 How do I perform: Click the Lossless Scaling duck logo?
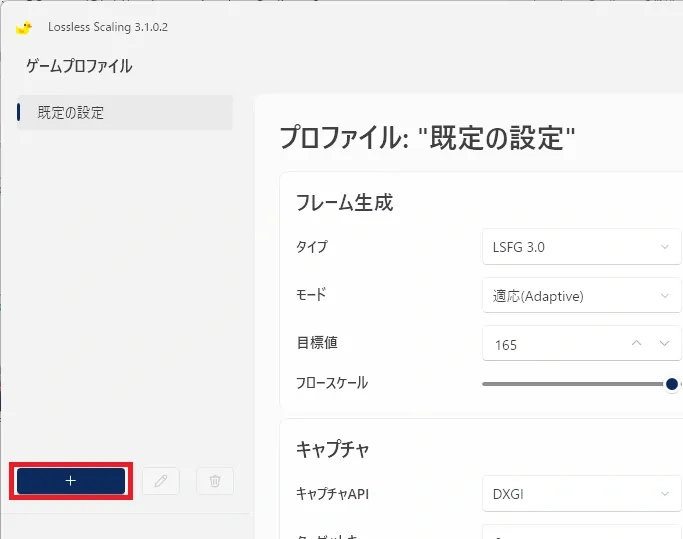(24, 27)
